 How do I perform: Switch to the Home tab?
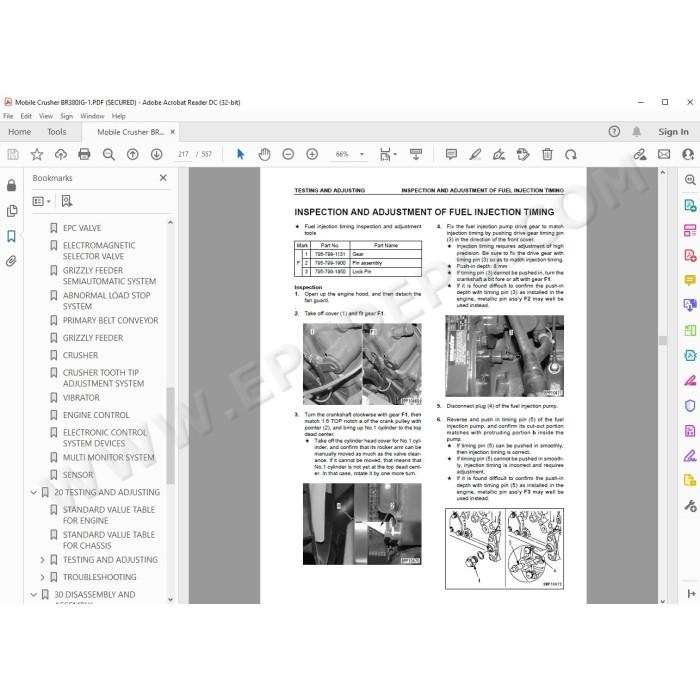(x=20, y=132)
